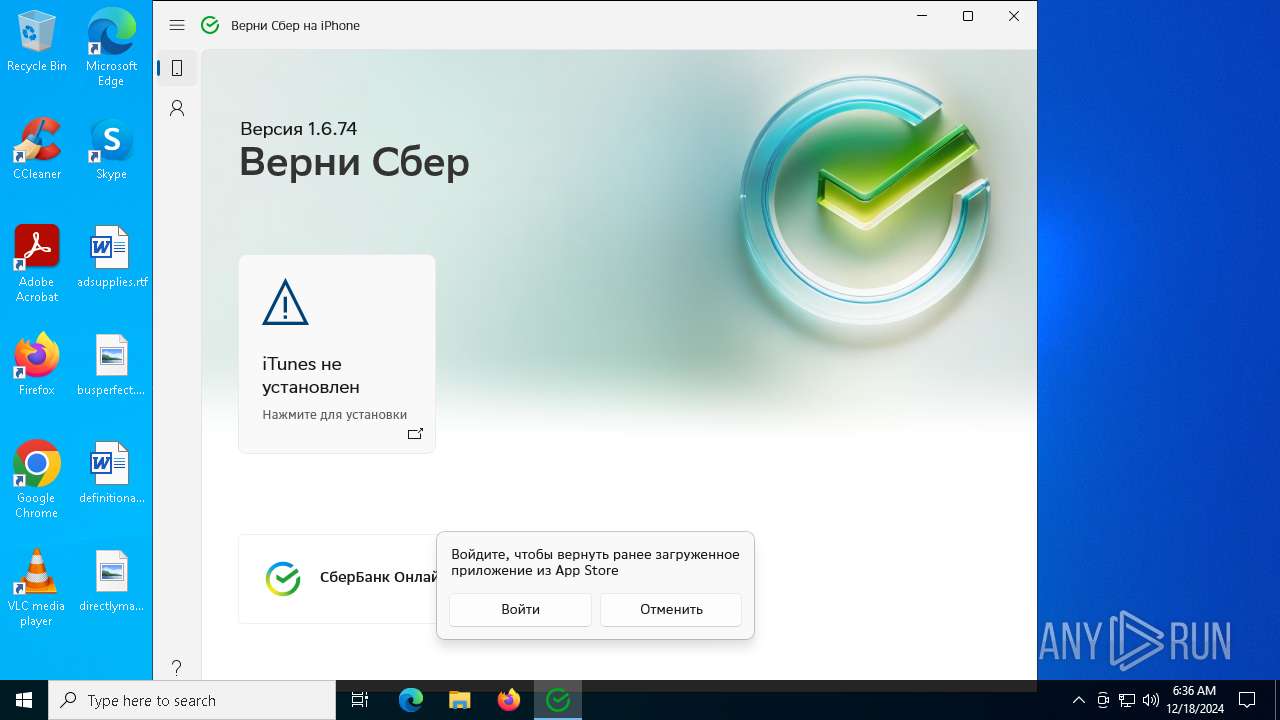1280x720 pixels.
Task: Open Skype desktop shortcut
Action: point(111,149)
